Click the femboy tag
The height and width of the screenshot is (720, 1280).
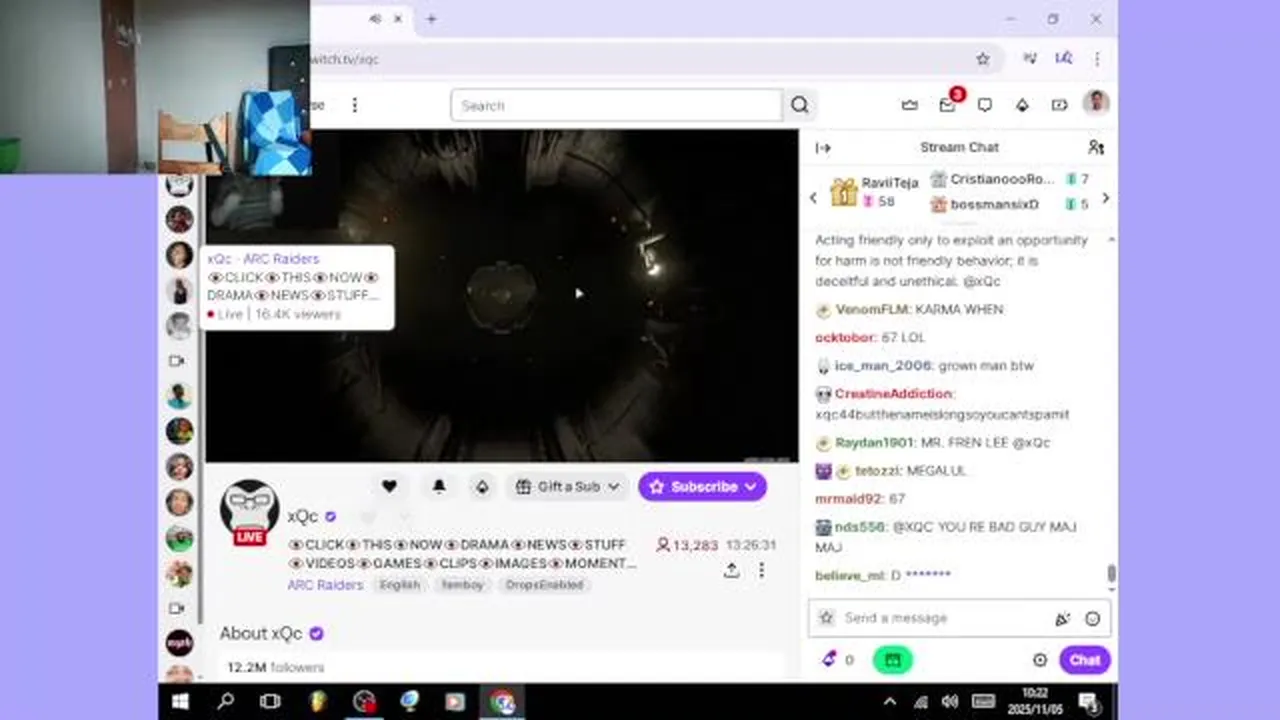[462, 585]
